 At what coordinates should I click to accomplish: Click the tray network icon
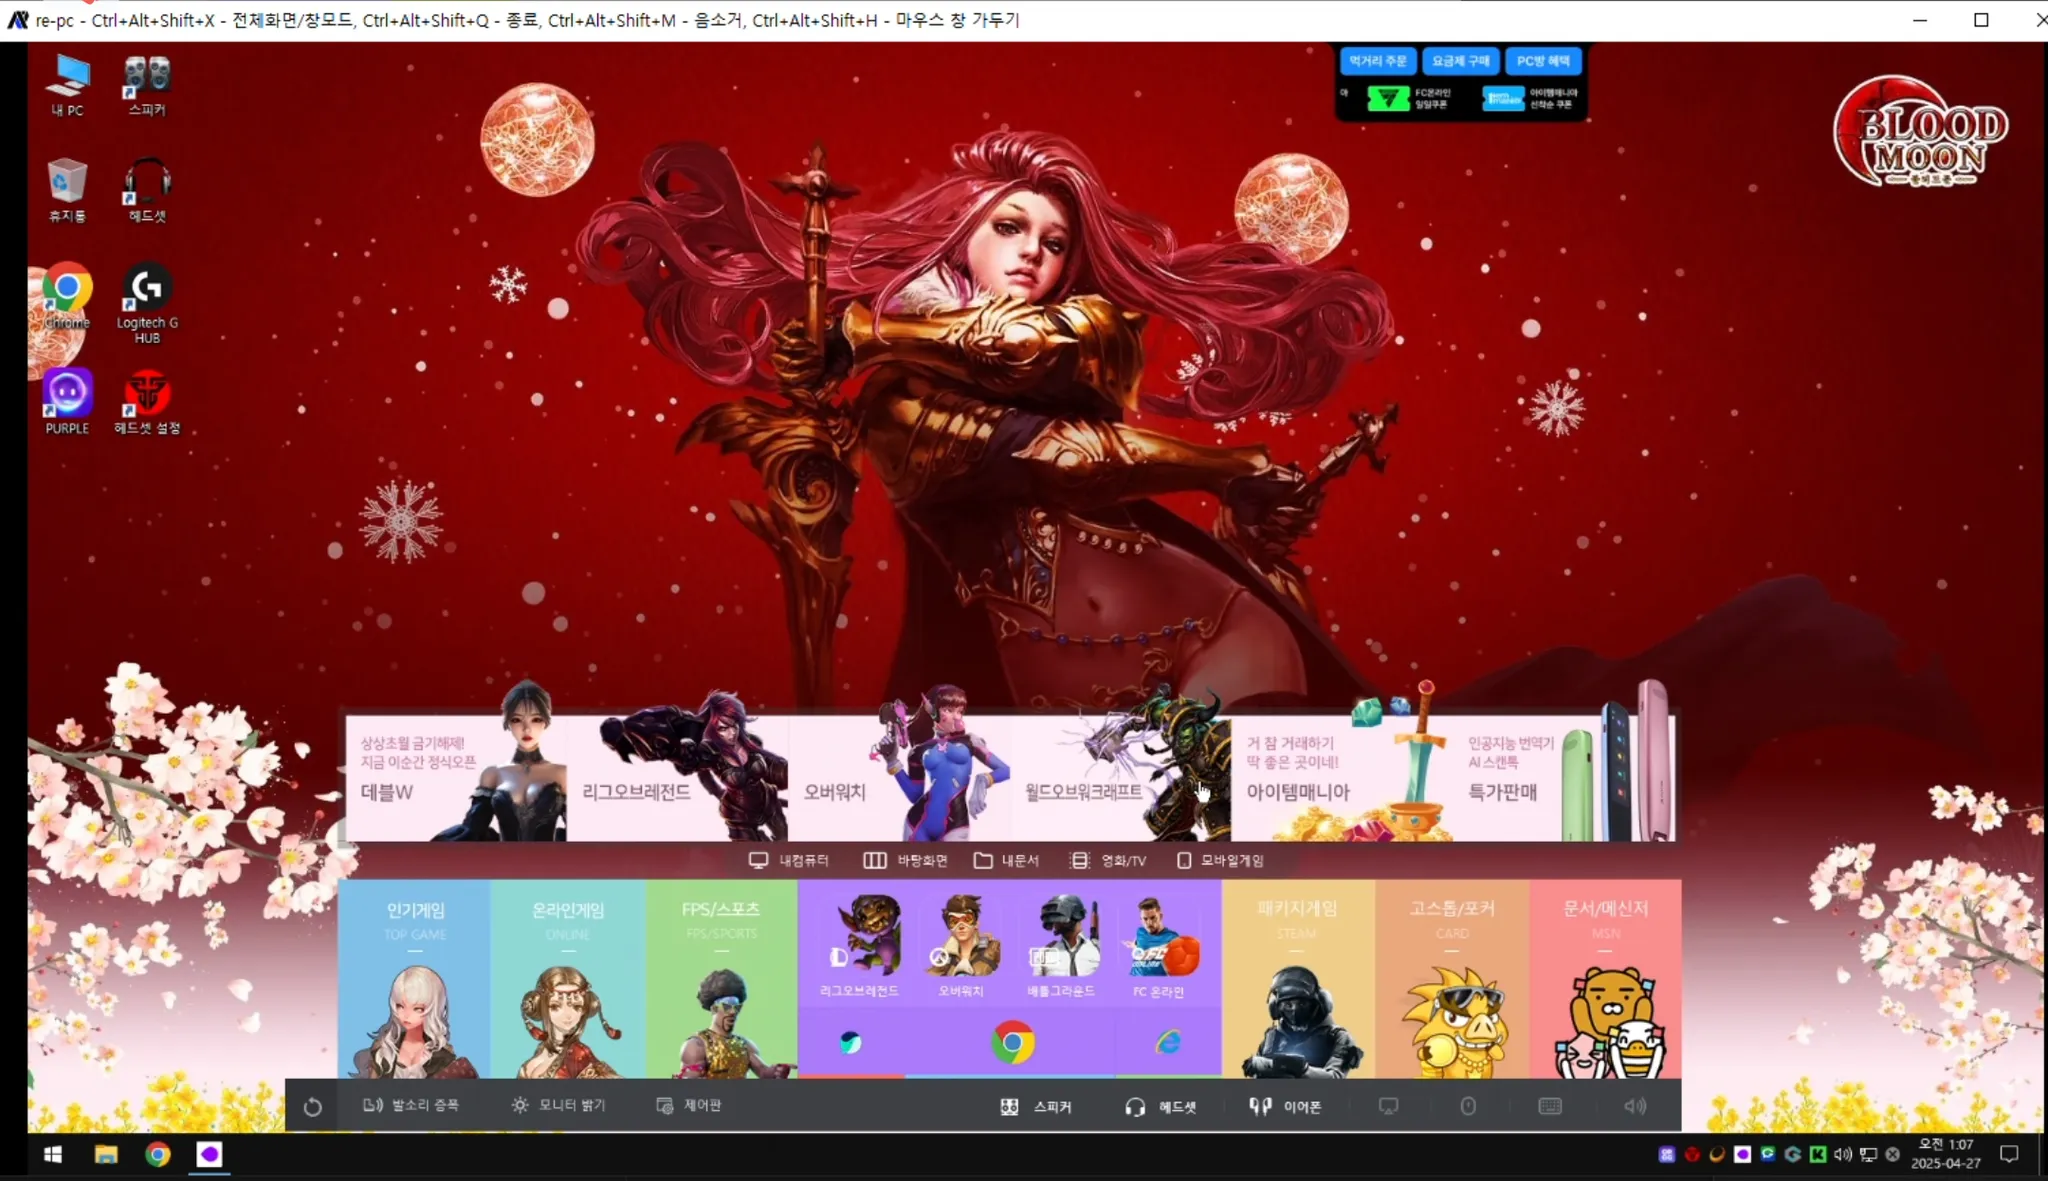point(1868,1155)
